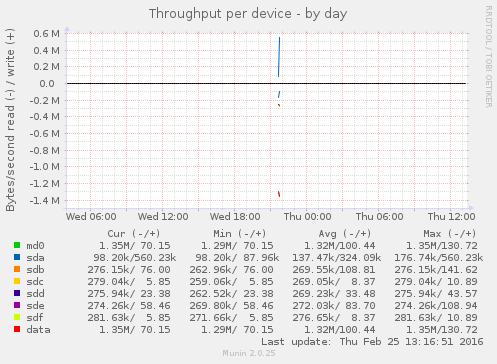Click the sdd dark blue legend swatch

point(17,293)
